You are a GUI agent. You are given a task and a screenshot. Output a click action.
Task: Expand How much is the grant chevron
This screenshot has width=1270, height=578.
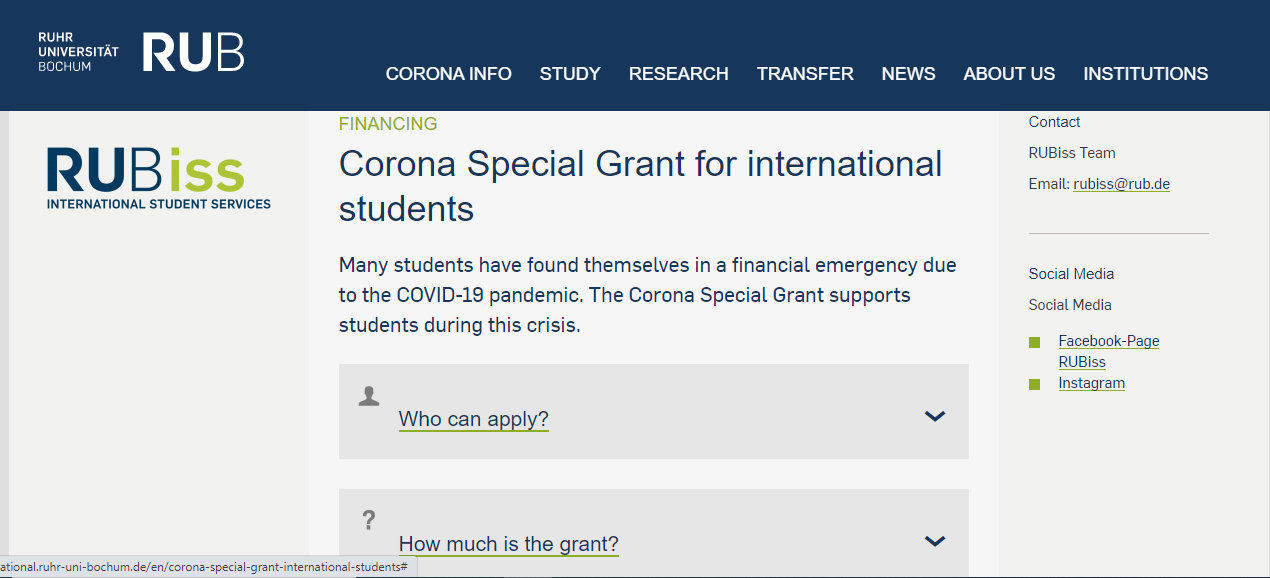point(935,541)
